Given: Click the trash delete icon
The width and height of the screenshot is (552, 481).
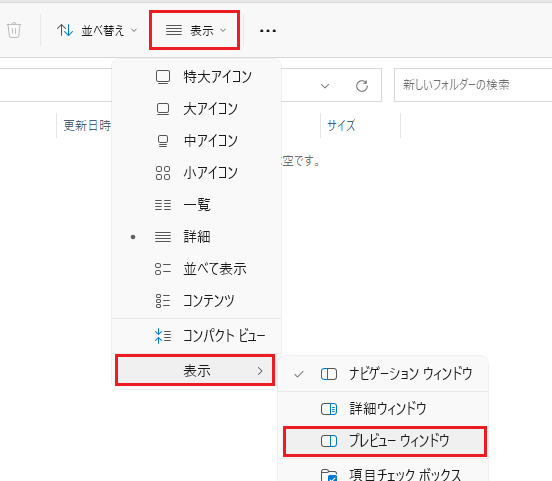Looking at the screenshot, I should click(x=14, y=30).
